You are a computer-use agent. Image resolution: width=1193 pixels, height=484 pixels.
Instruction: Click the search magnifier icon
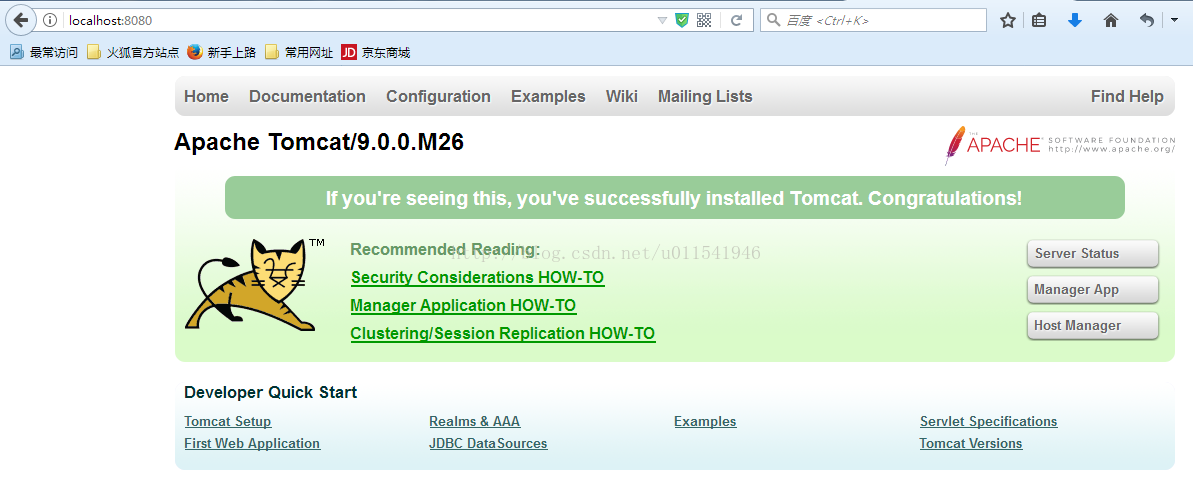pyautogui.click(x=774, y=21)
